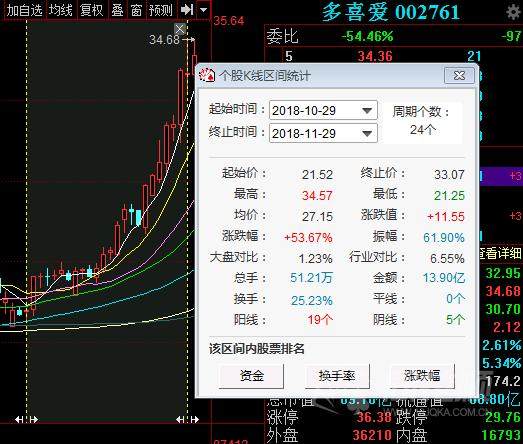Click the stock title 多喜爱 002761

pyautogui.click(x=391, y=12)
